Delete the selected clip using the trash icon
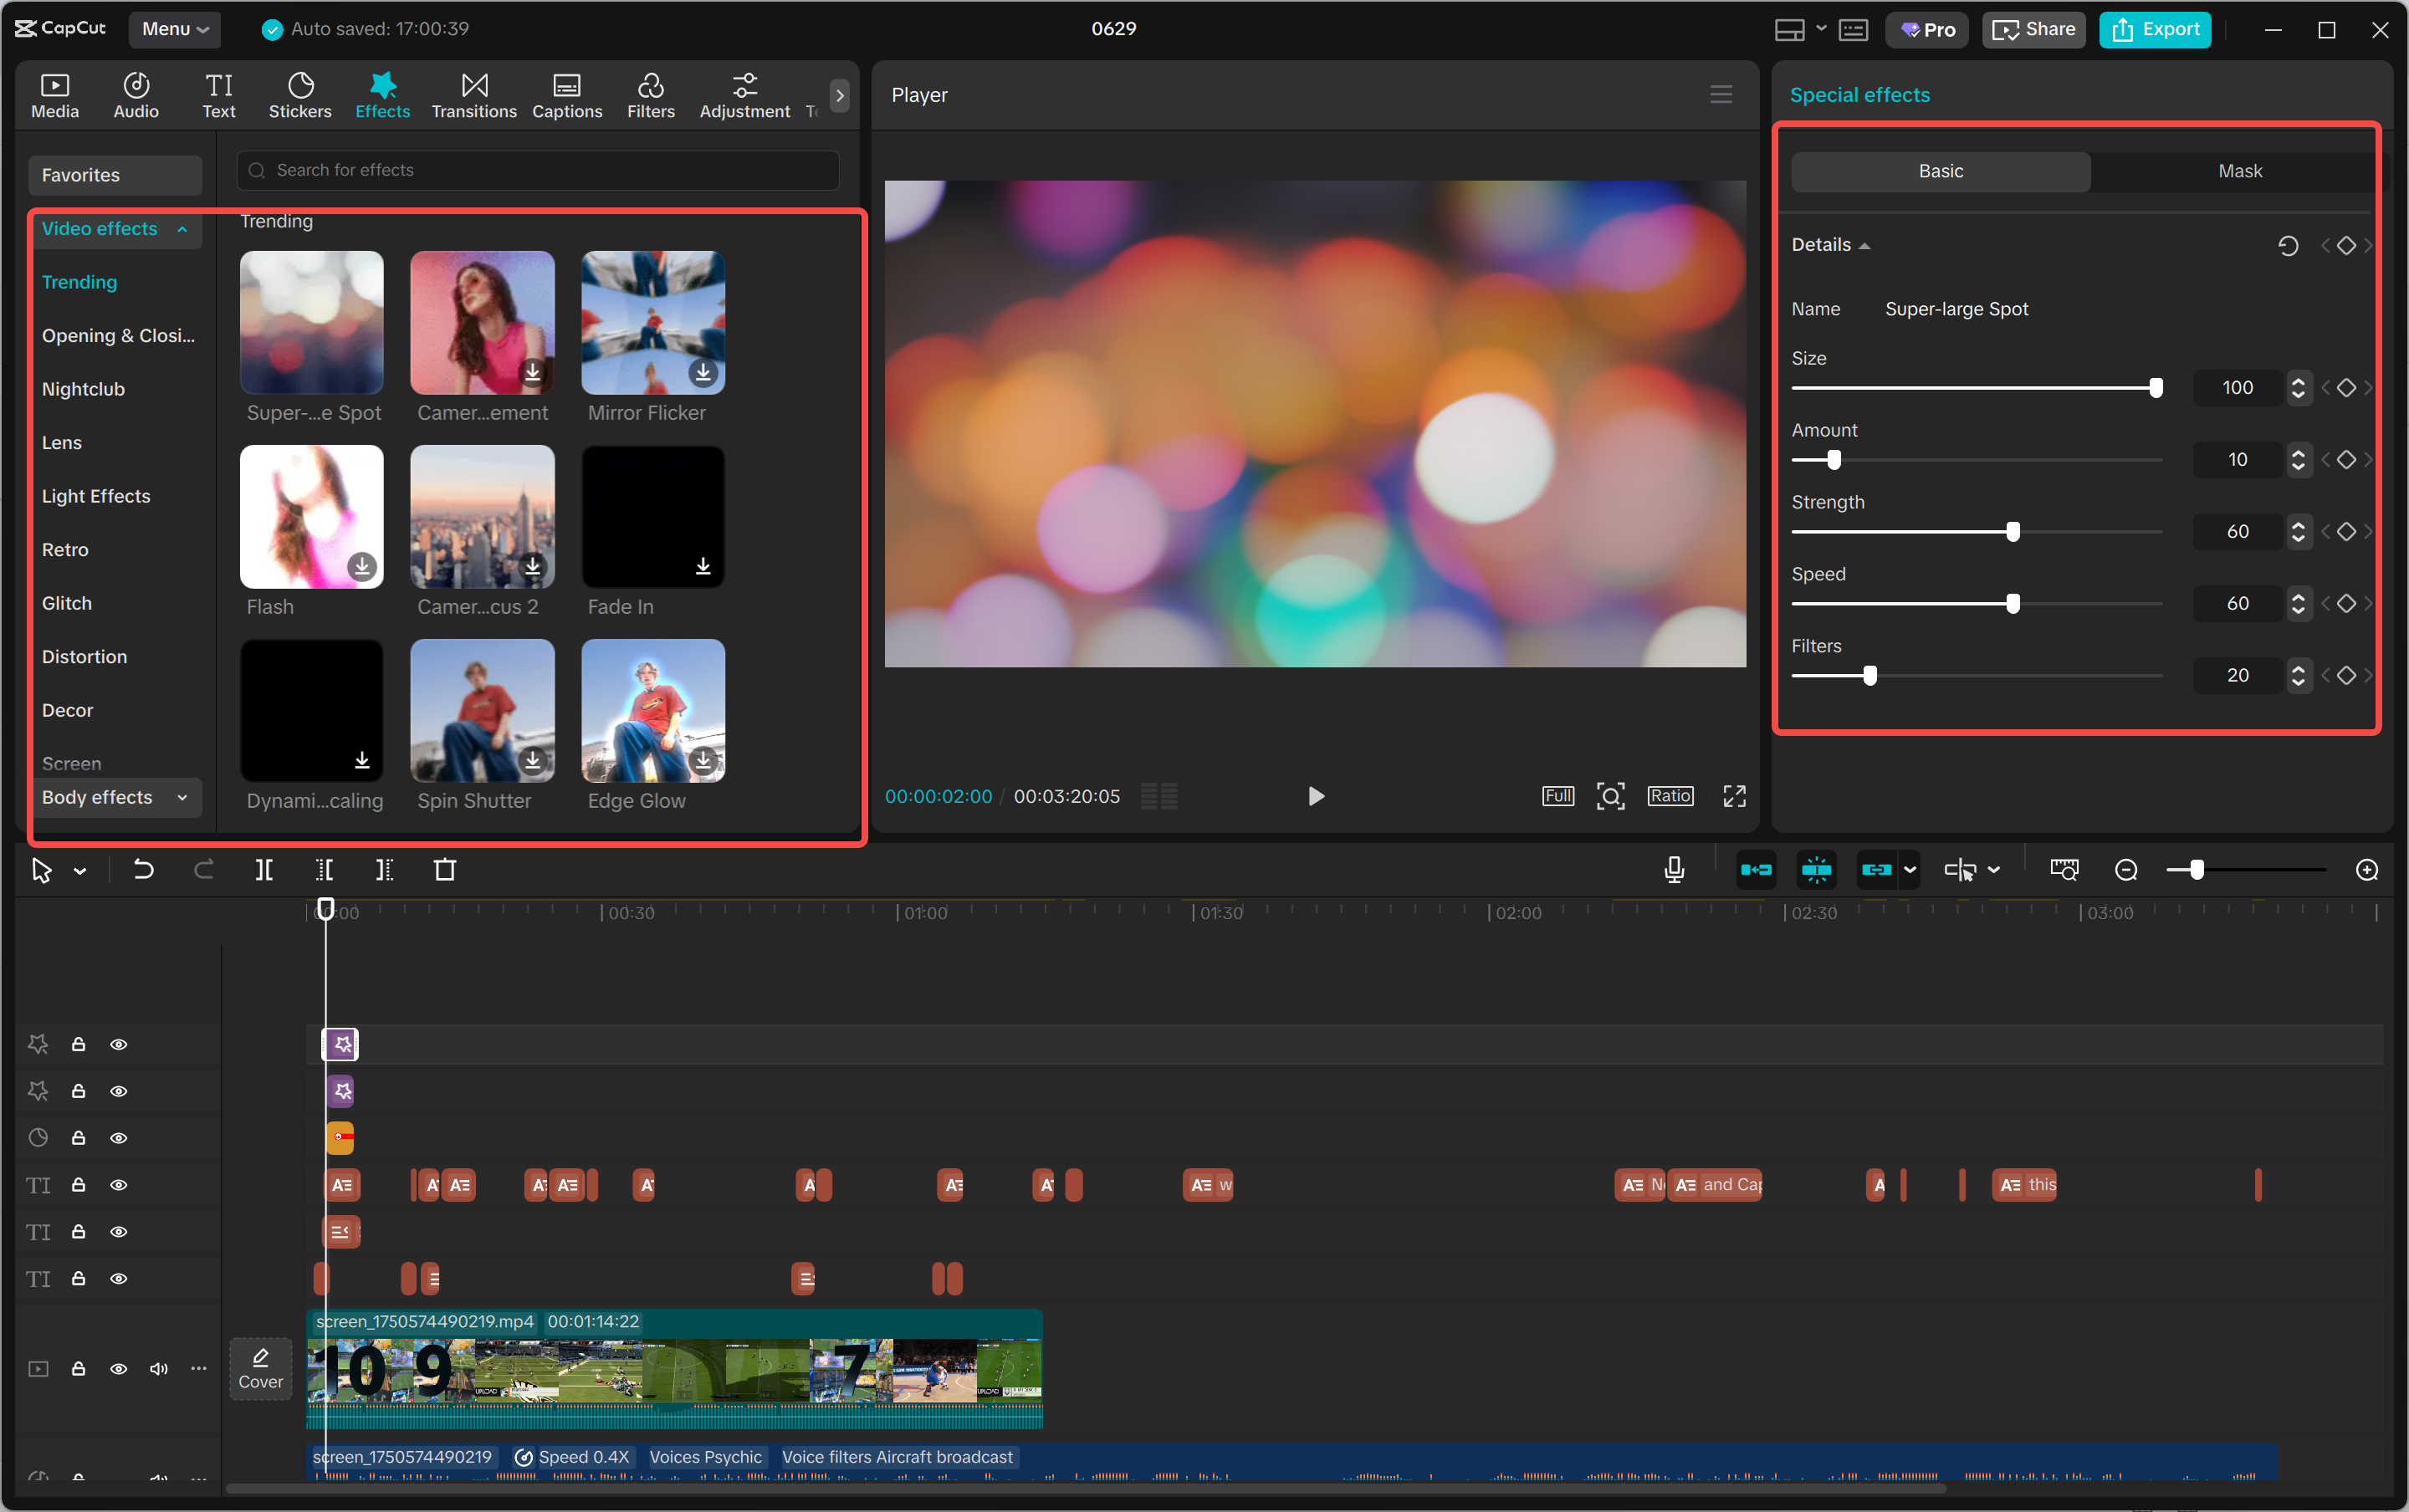The height and width of the screenshot is (1512, 2409). click(445, 870)
